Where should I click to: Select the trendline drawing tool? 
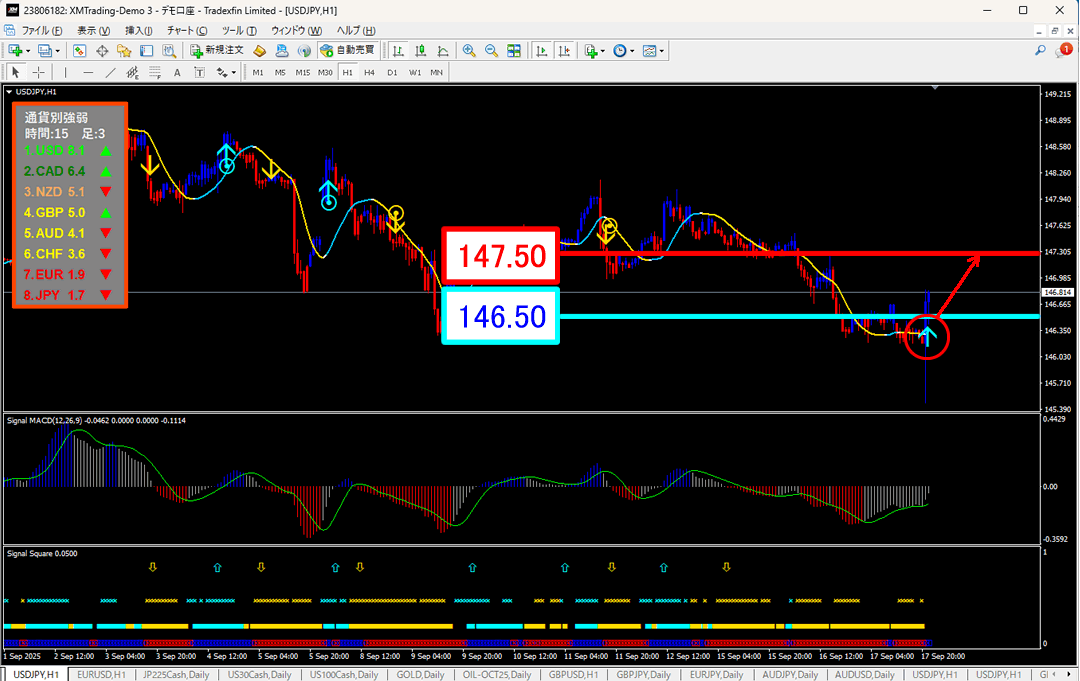[x=110, y=72]
